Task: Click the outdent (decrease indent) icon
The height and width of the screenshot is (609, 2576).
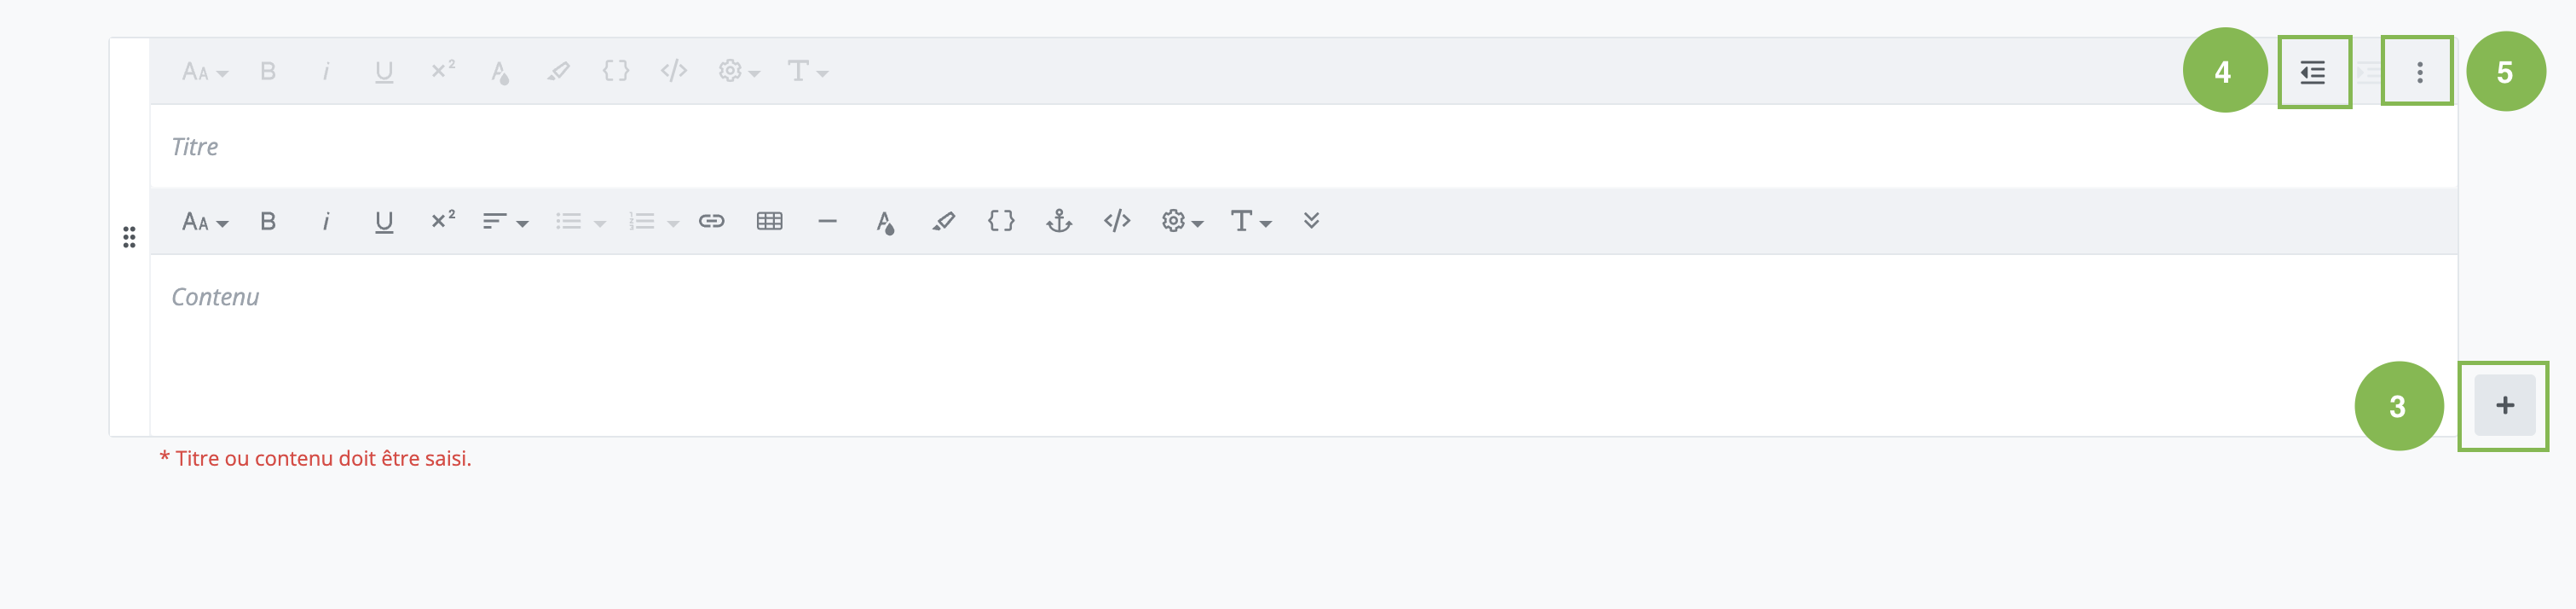Action: (x=2313, y=72)
